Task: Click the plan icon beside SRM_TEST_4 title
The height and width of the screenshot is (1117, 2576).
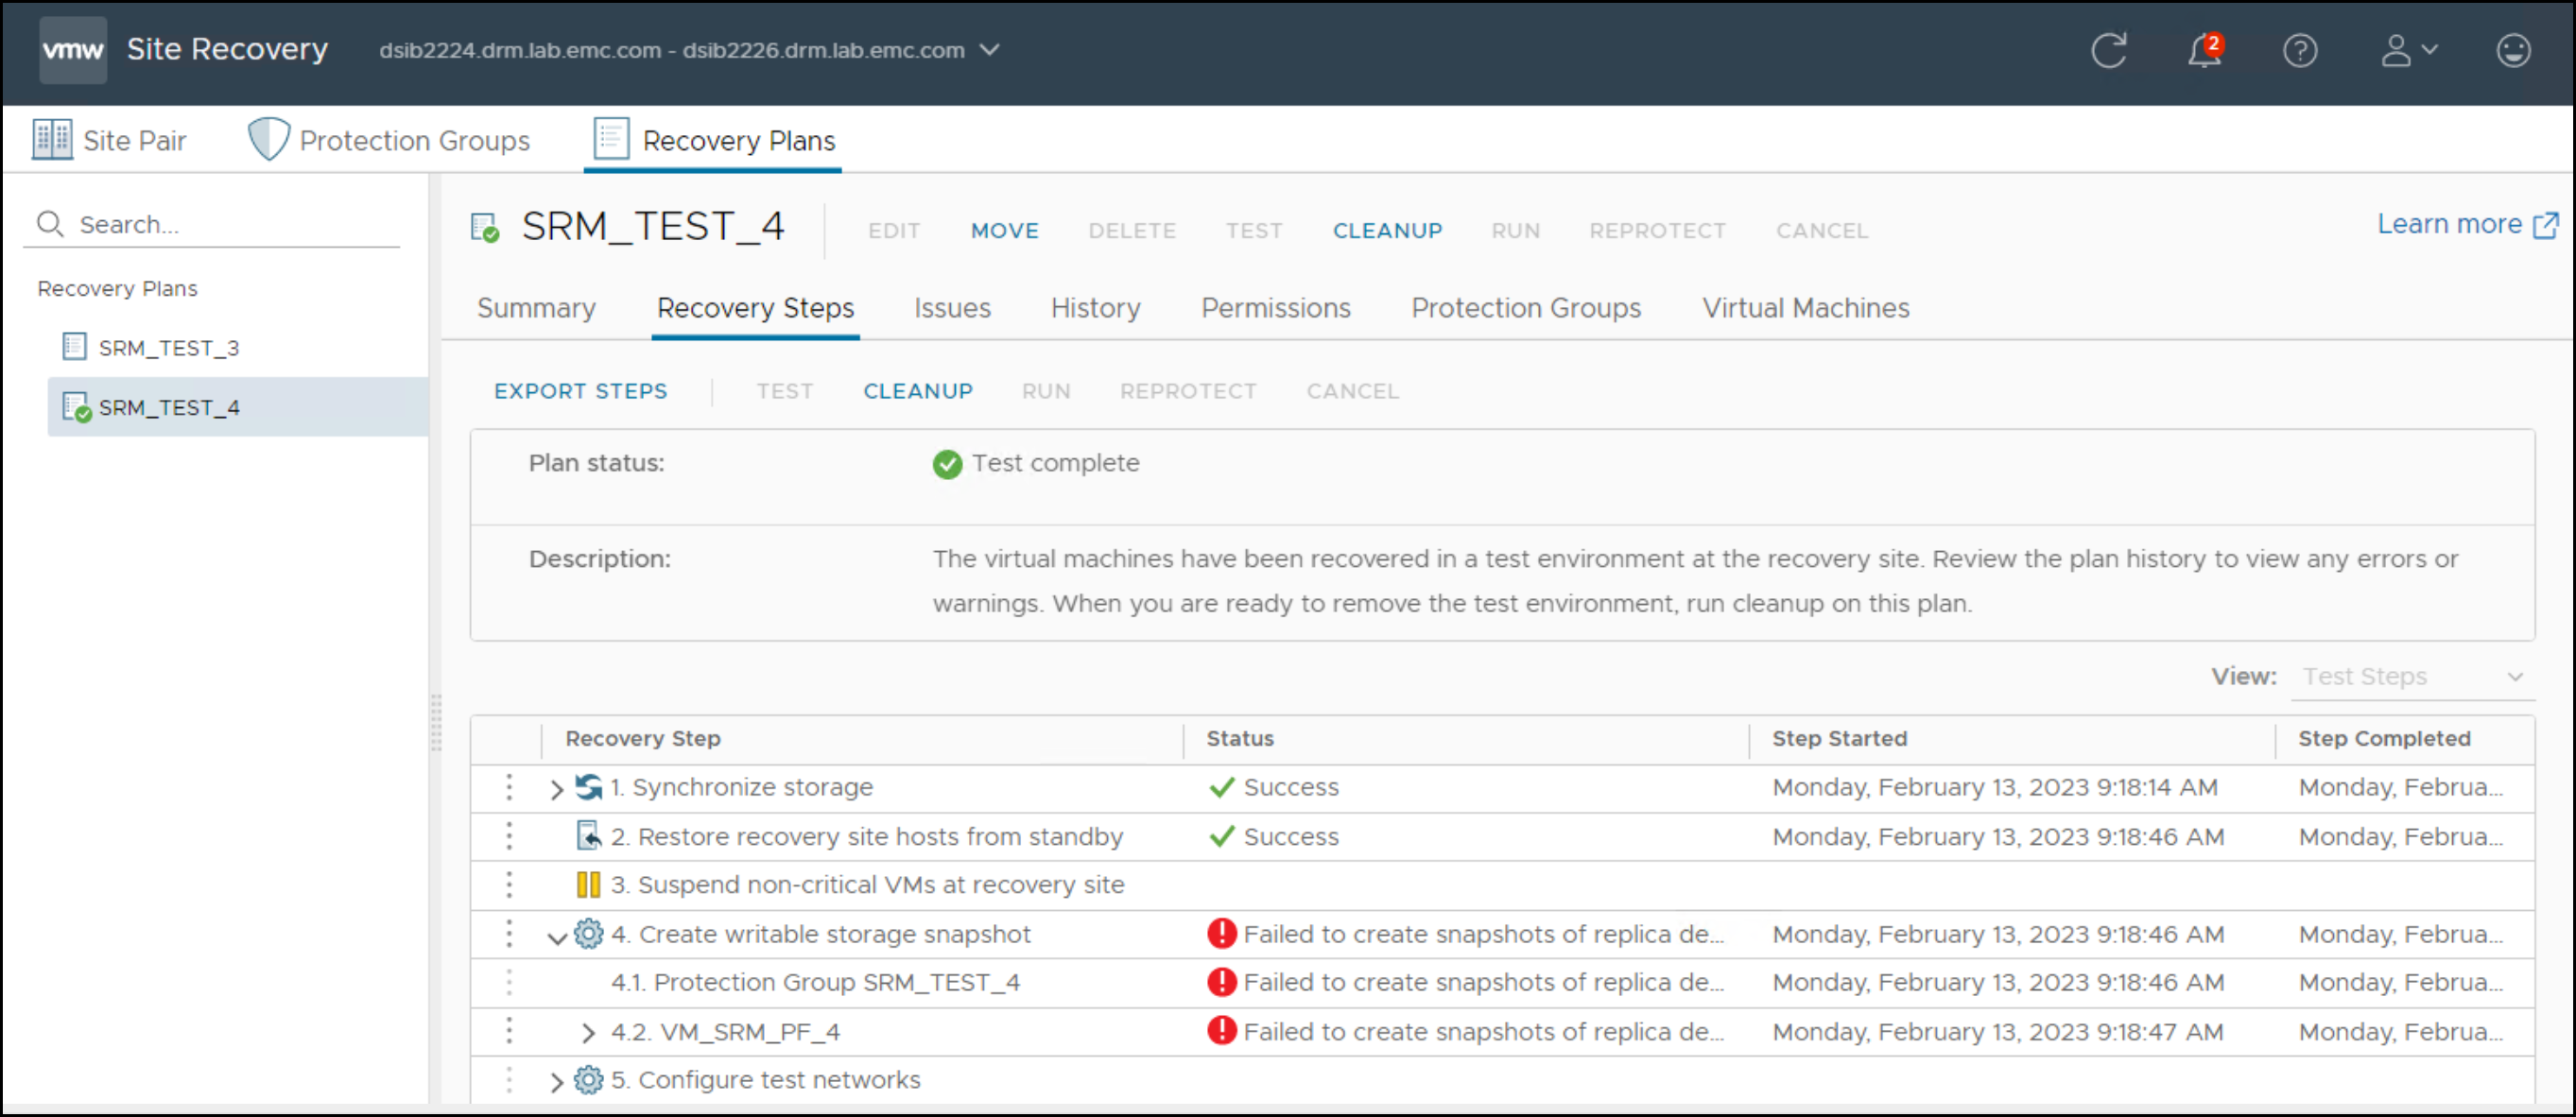Action: coord(485,228)
